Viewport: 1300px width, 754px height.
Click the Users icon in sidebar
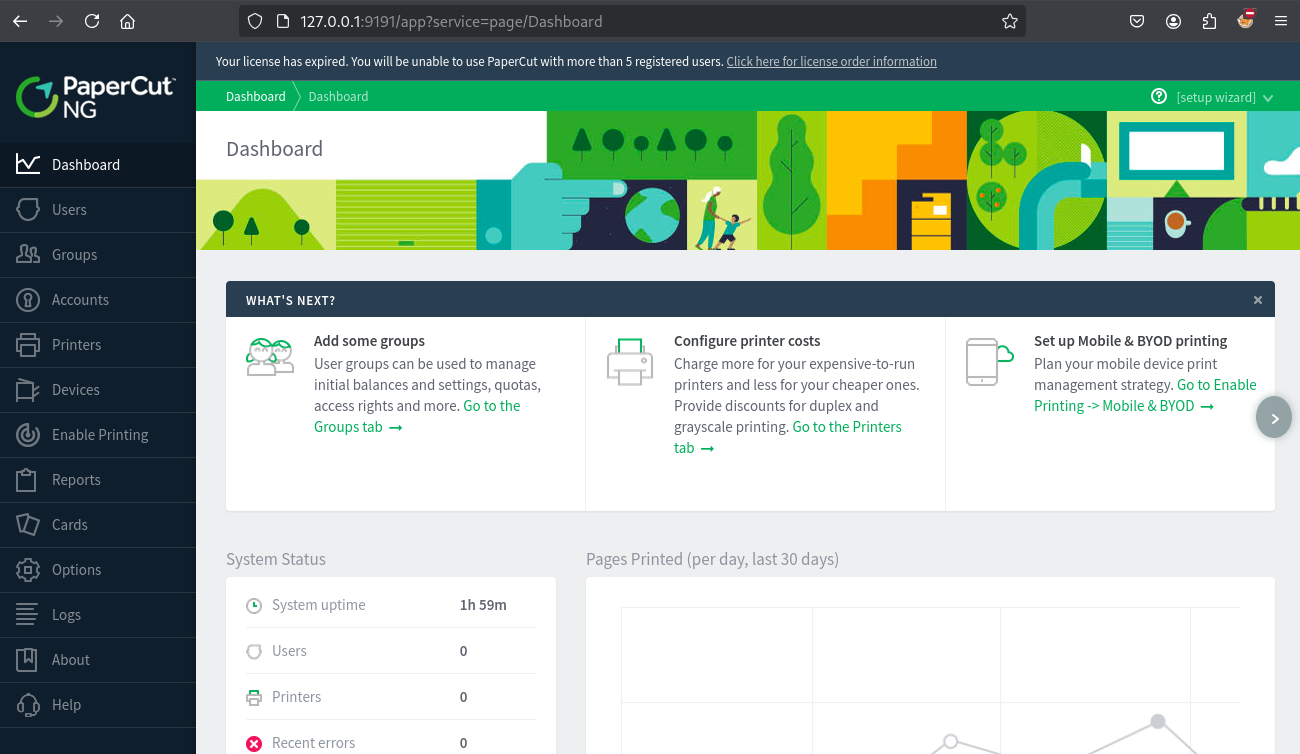click(28, 209)
